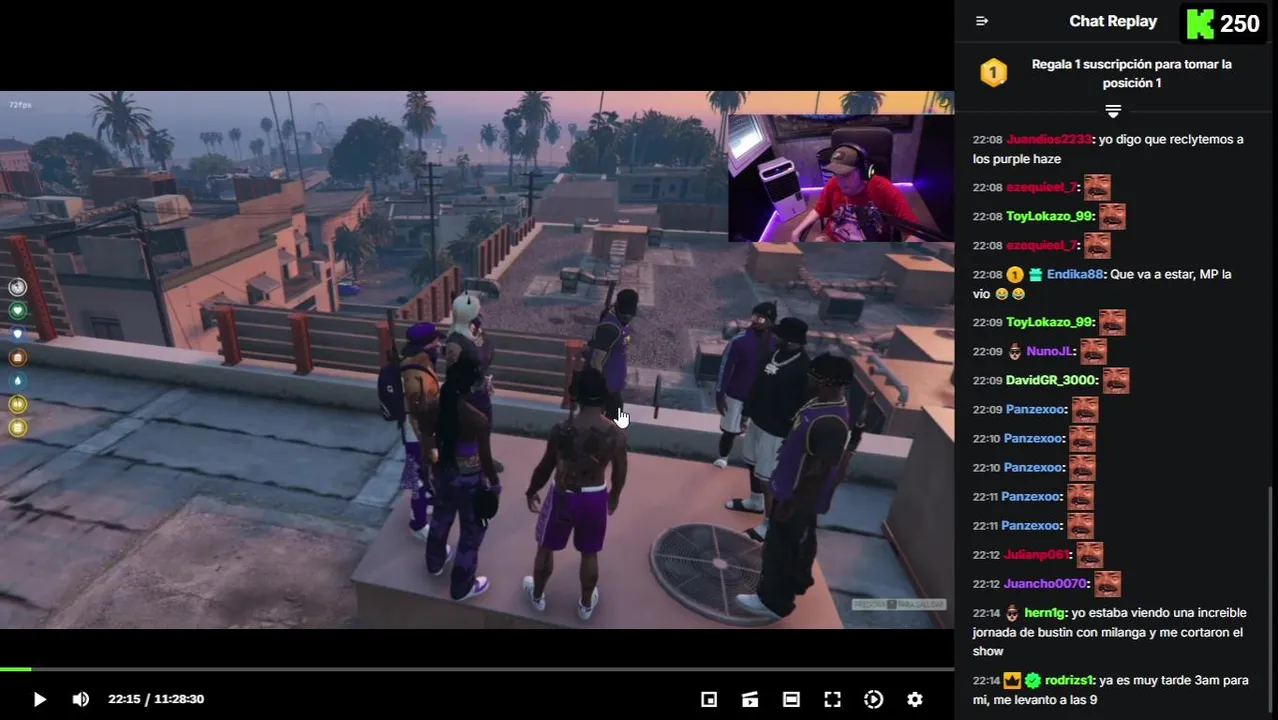This screenshot has height=720, width=1278.
Task: Open player settings gear
Action: [914, 700]
